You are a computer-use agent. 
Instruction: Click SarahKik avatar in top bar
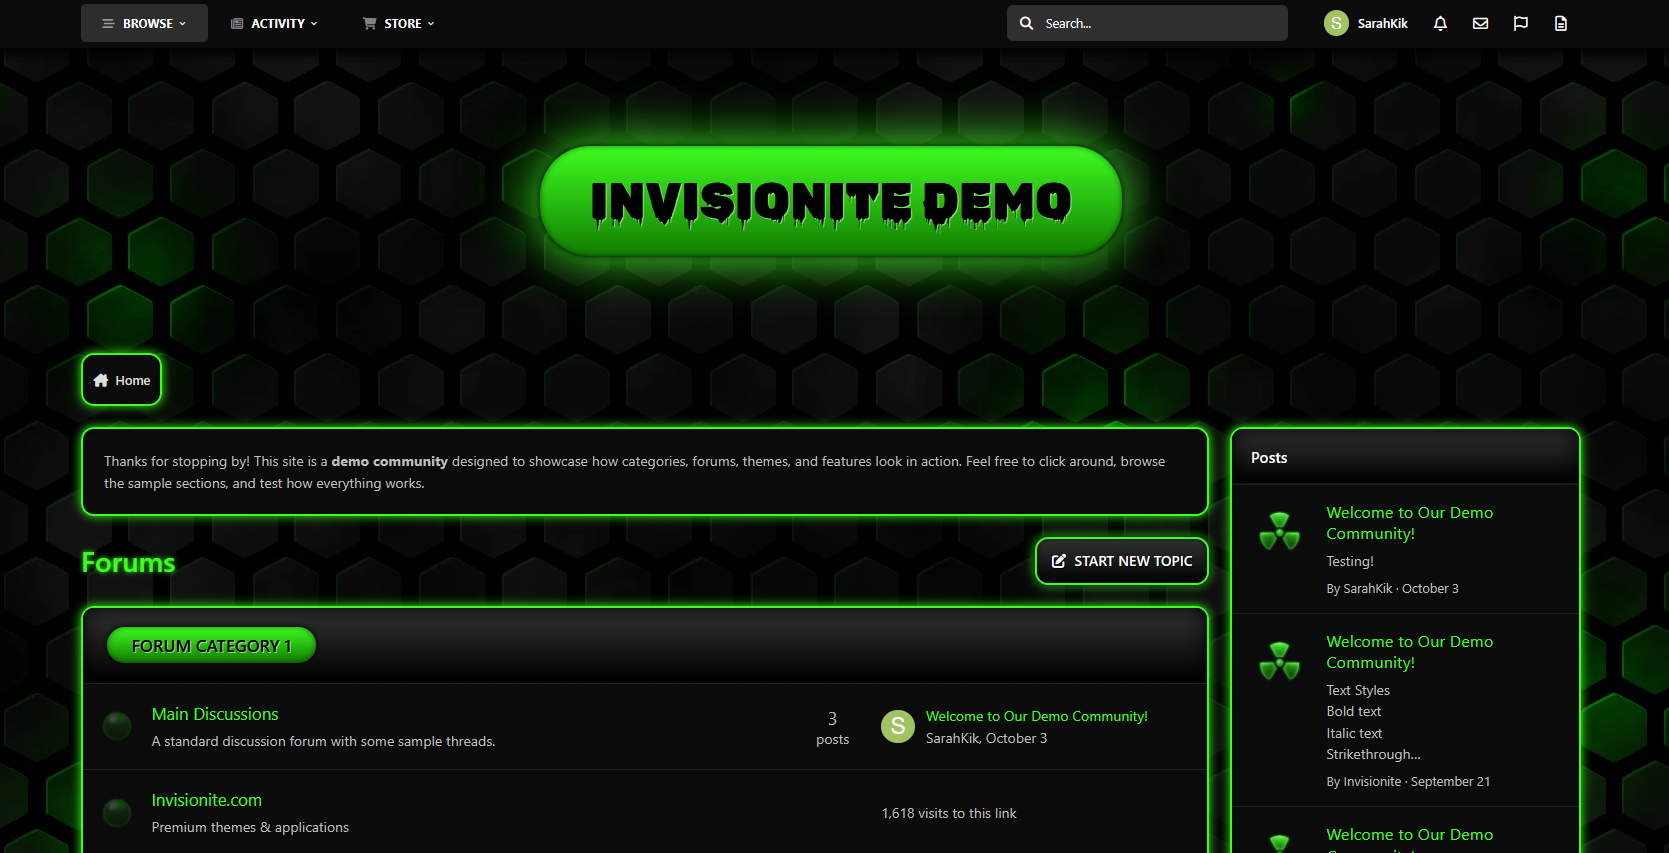[1336, 23]
